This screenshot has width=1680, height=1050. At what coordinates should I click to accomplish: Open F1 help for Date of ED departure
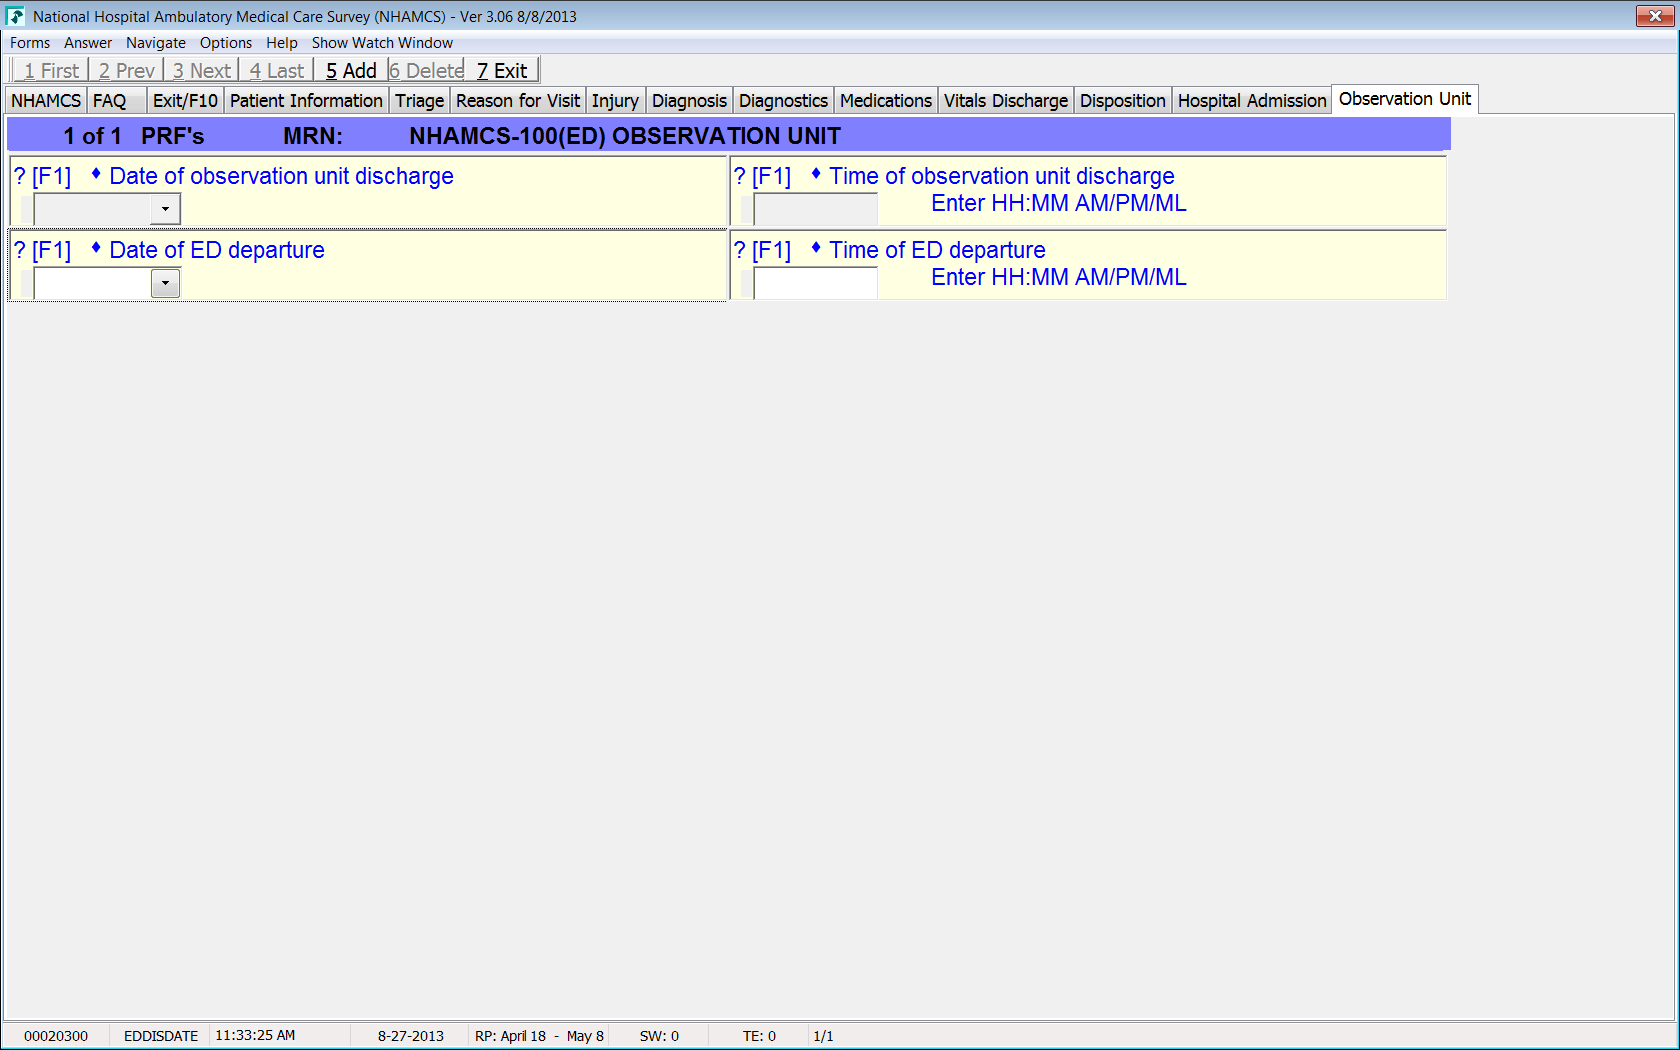43,251
